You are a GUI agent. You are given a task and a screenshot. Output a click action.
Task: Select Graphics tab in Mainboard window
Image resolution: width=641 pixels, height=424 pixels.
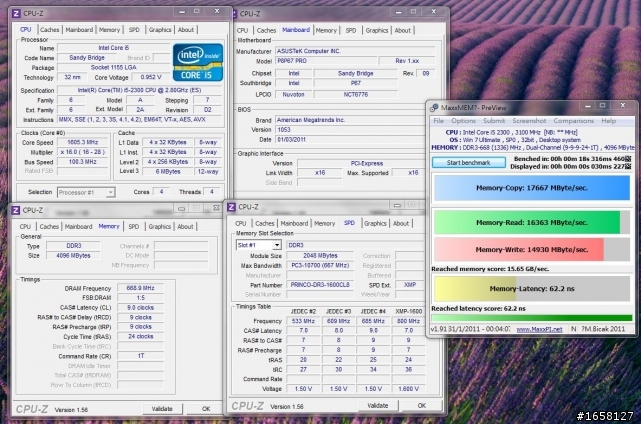[377, 30]
